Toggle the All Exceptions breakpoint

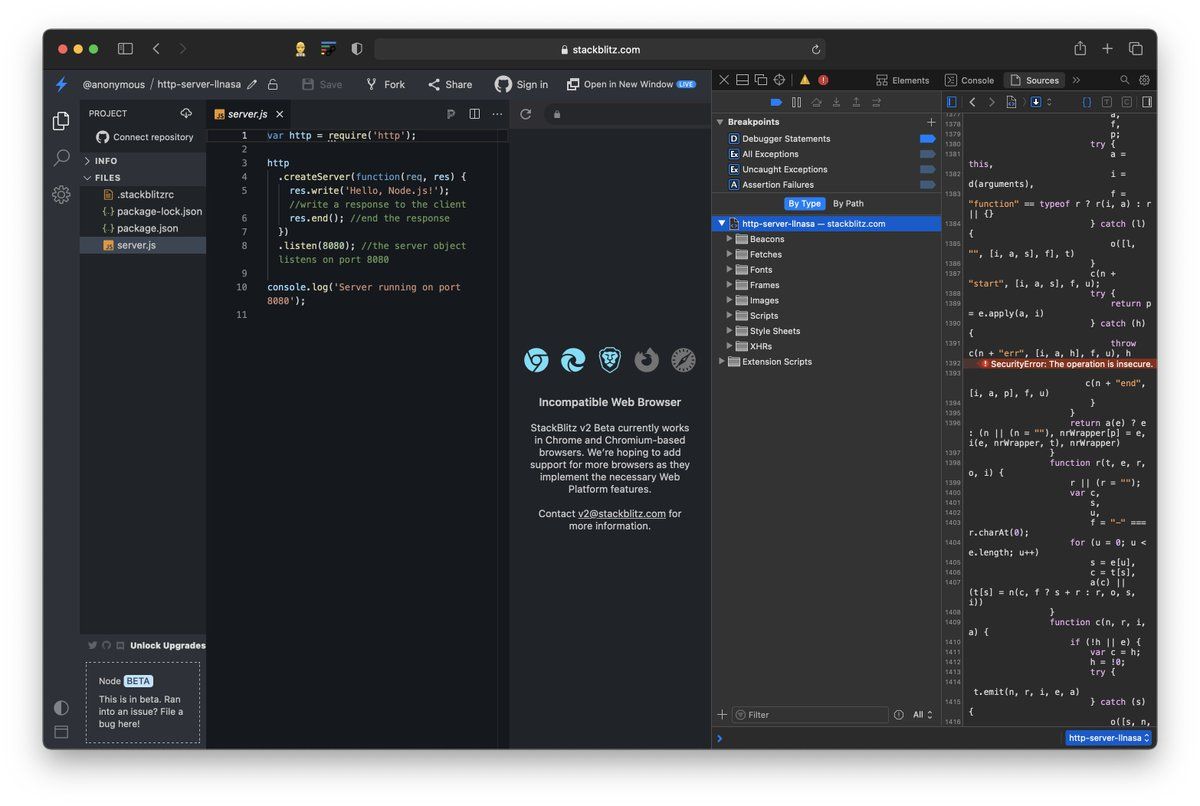point(927,154)
